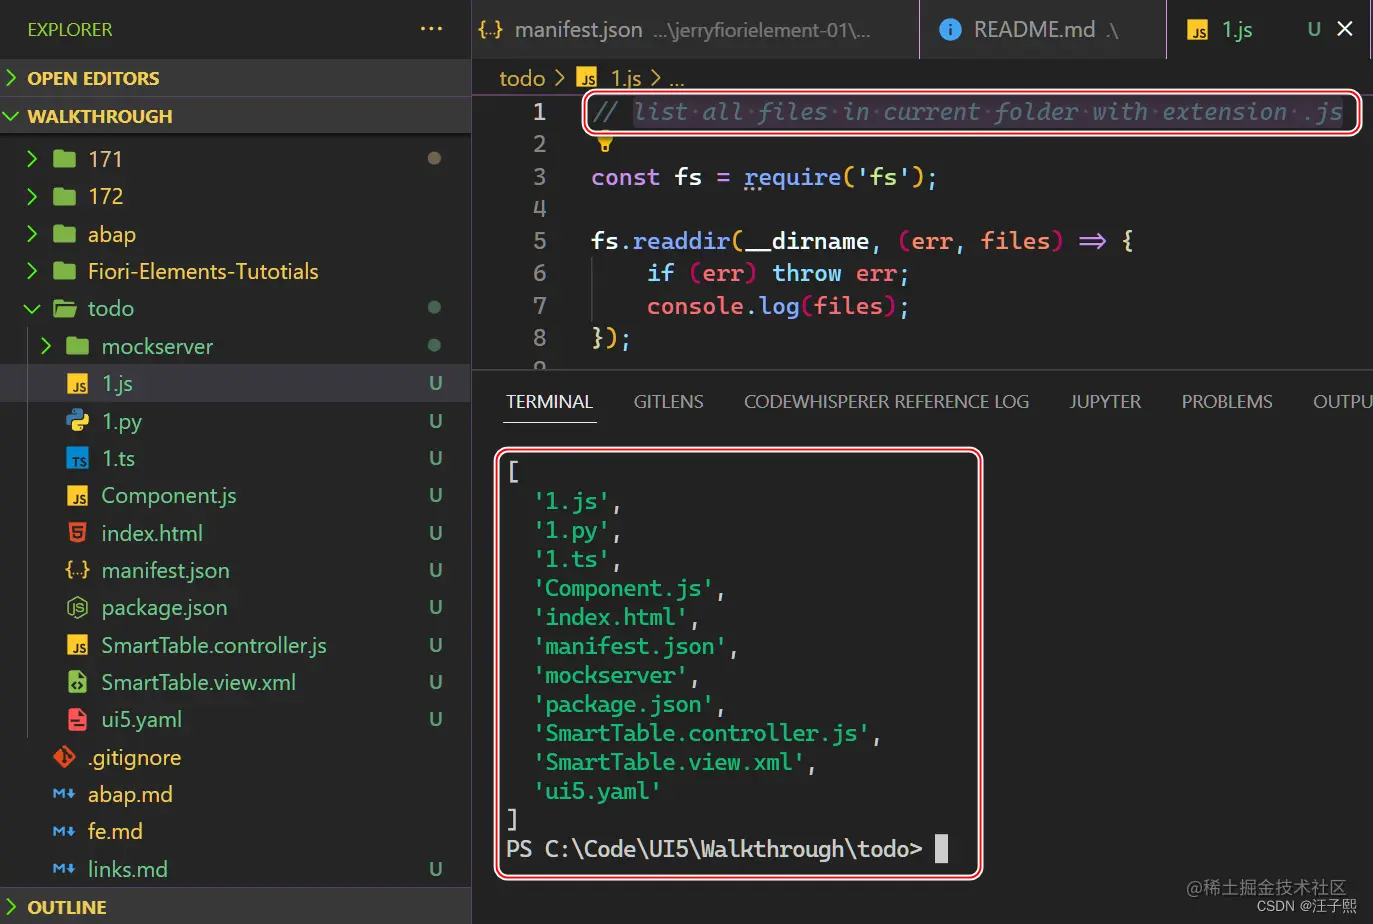Image resolution: width=1373 pixels, height=924 pixels.
Task: Click the JS icon in the breadcrumb
Action: click(588, 78)
